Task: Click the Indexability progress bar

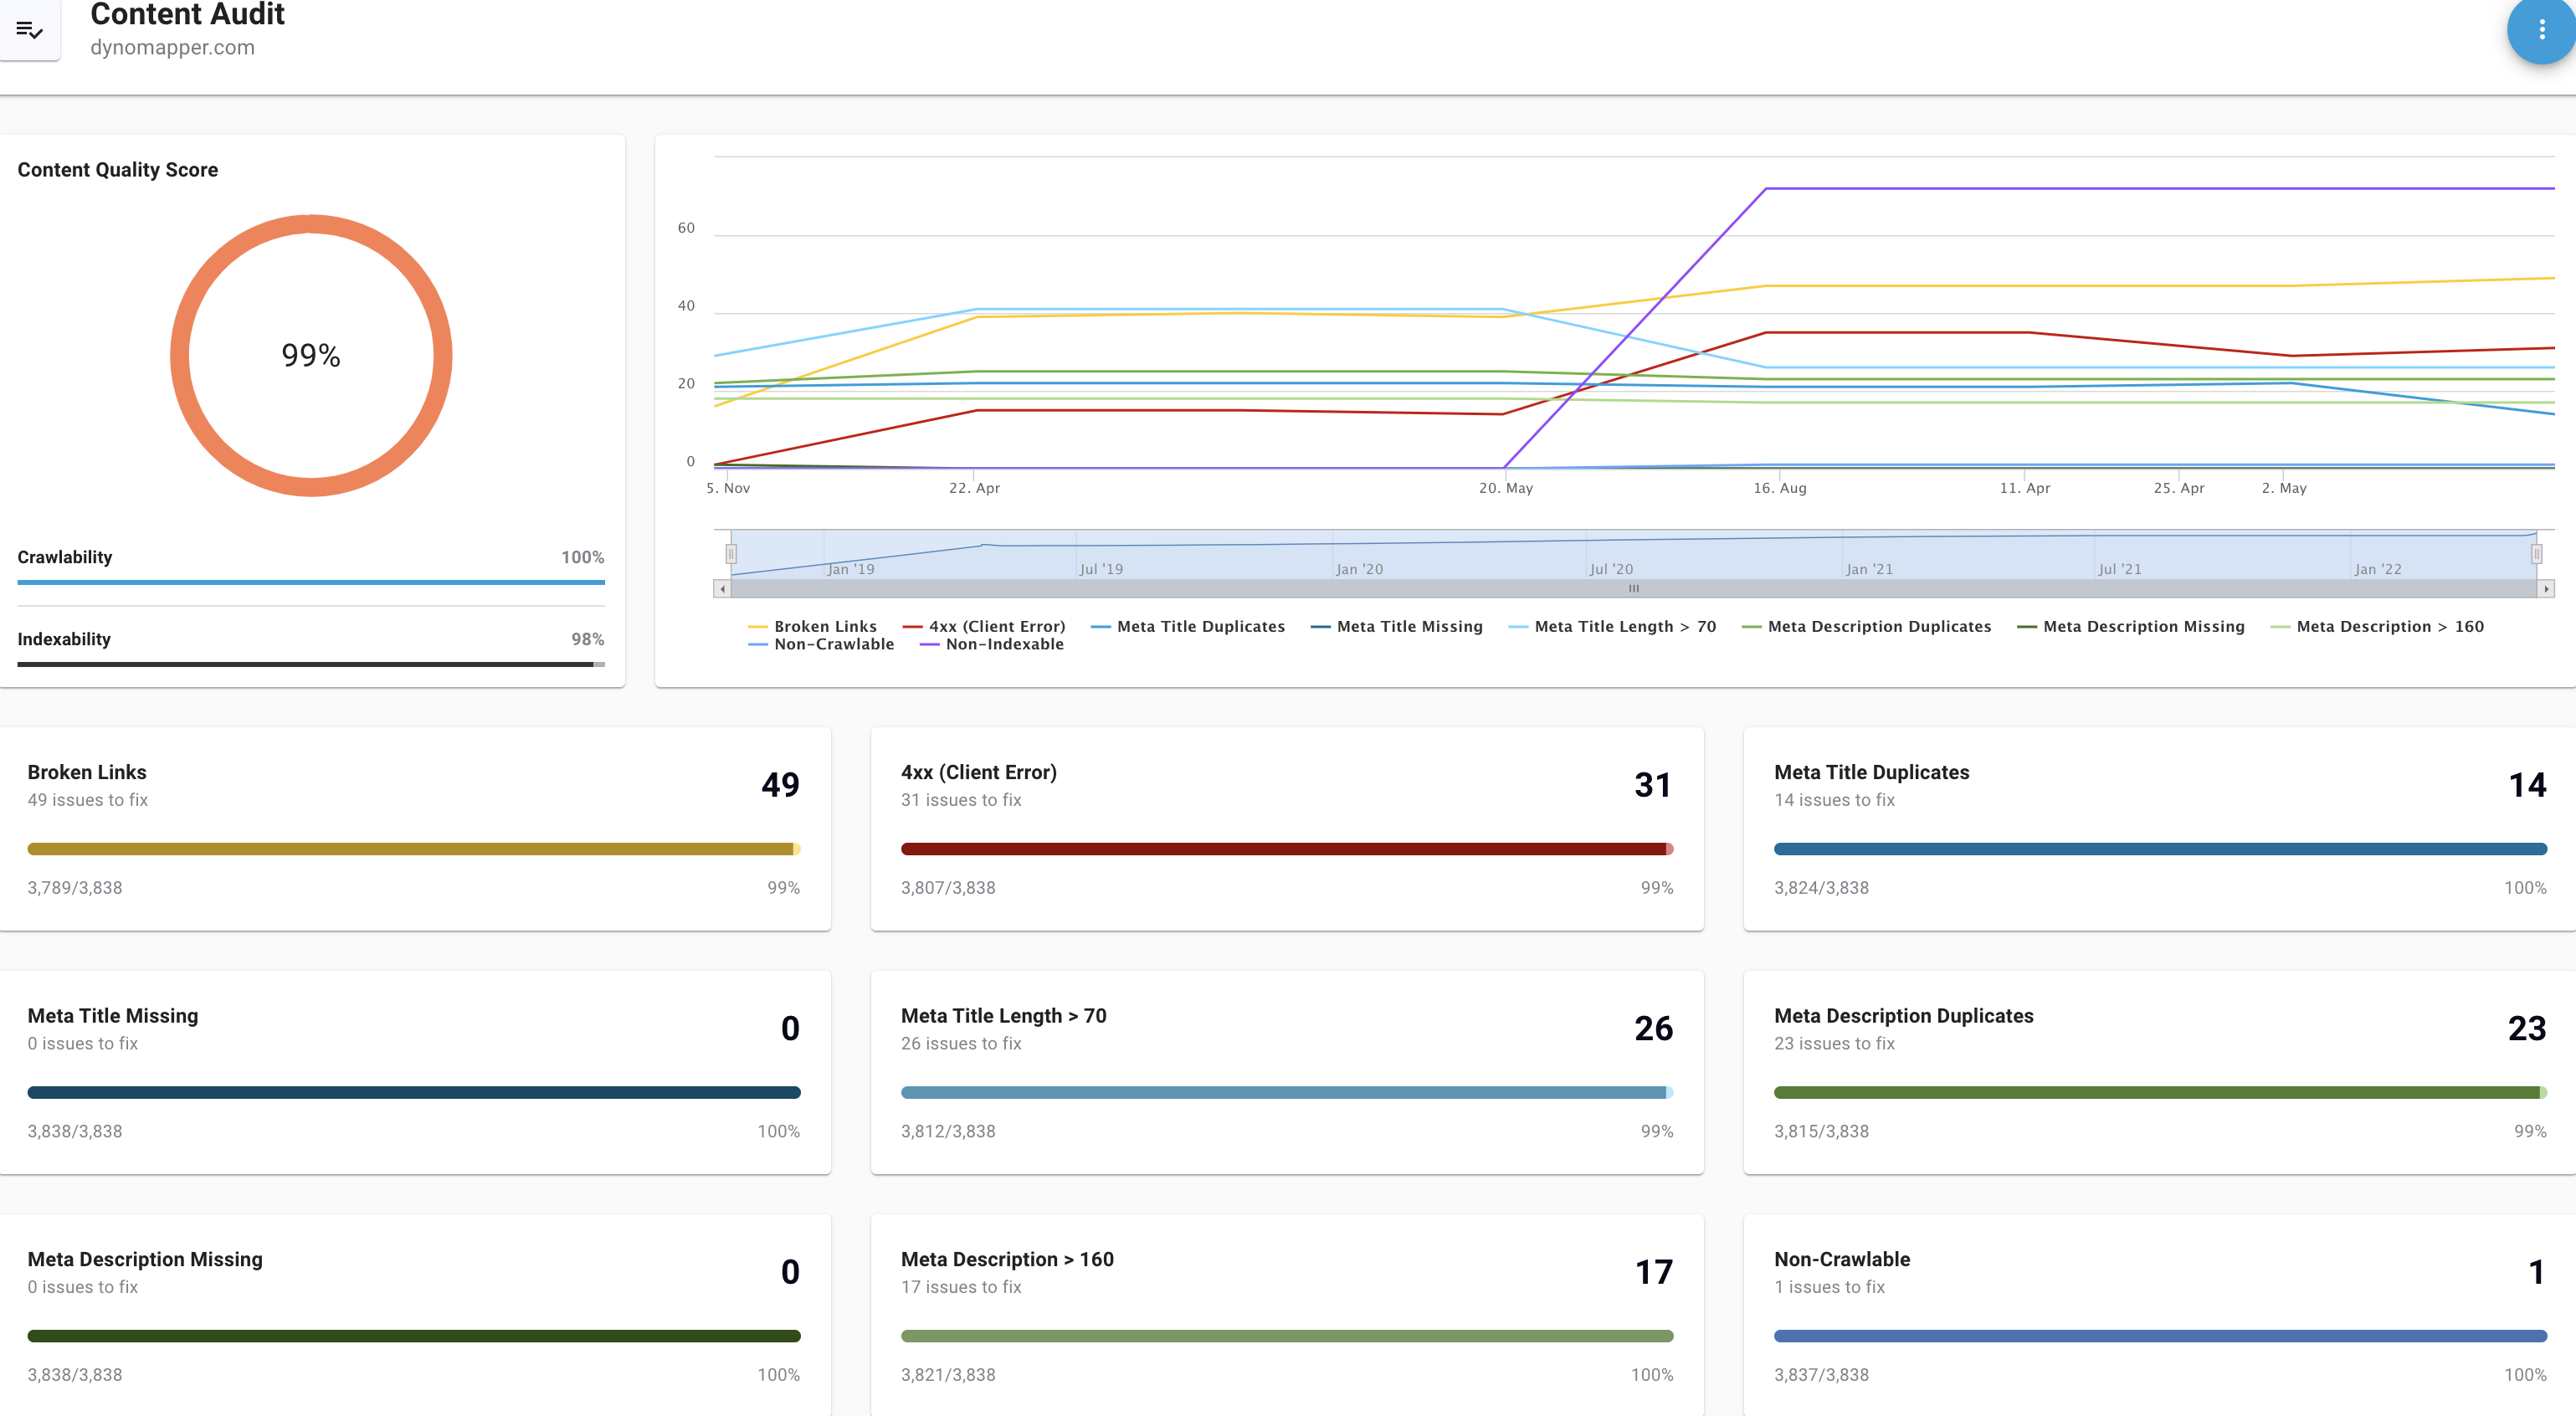Action: pyautogui.click(x=310, y=663)
